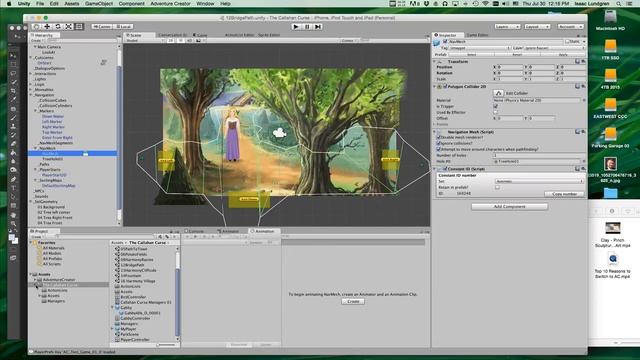Toggle Disable mesh renderer checkbox
Image resolution: width=640 pixels, height=360 pixels.
pyautogui.click(x=438, y=138)
